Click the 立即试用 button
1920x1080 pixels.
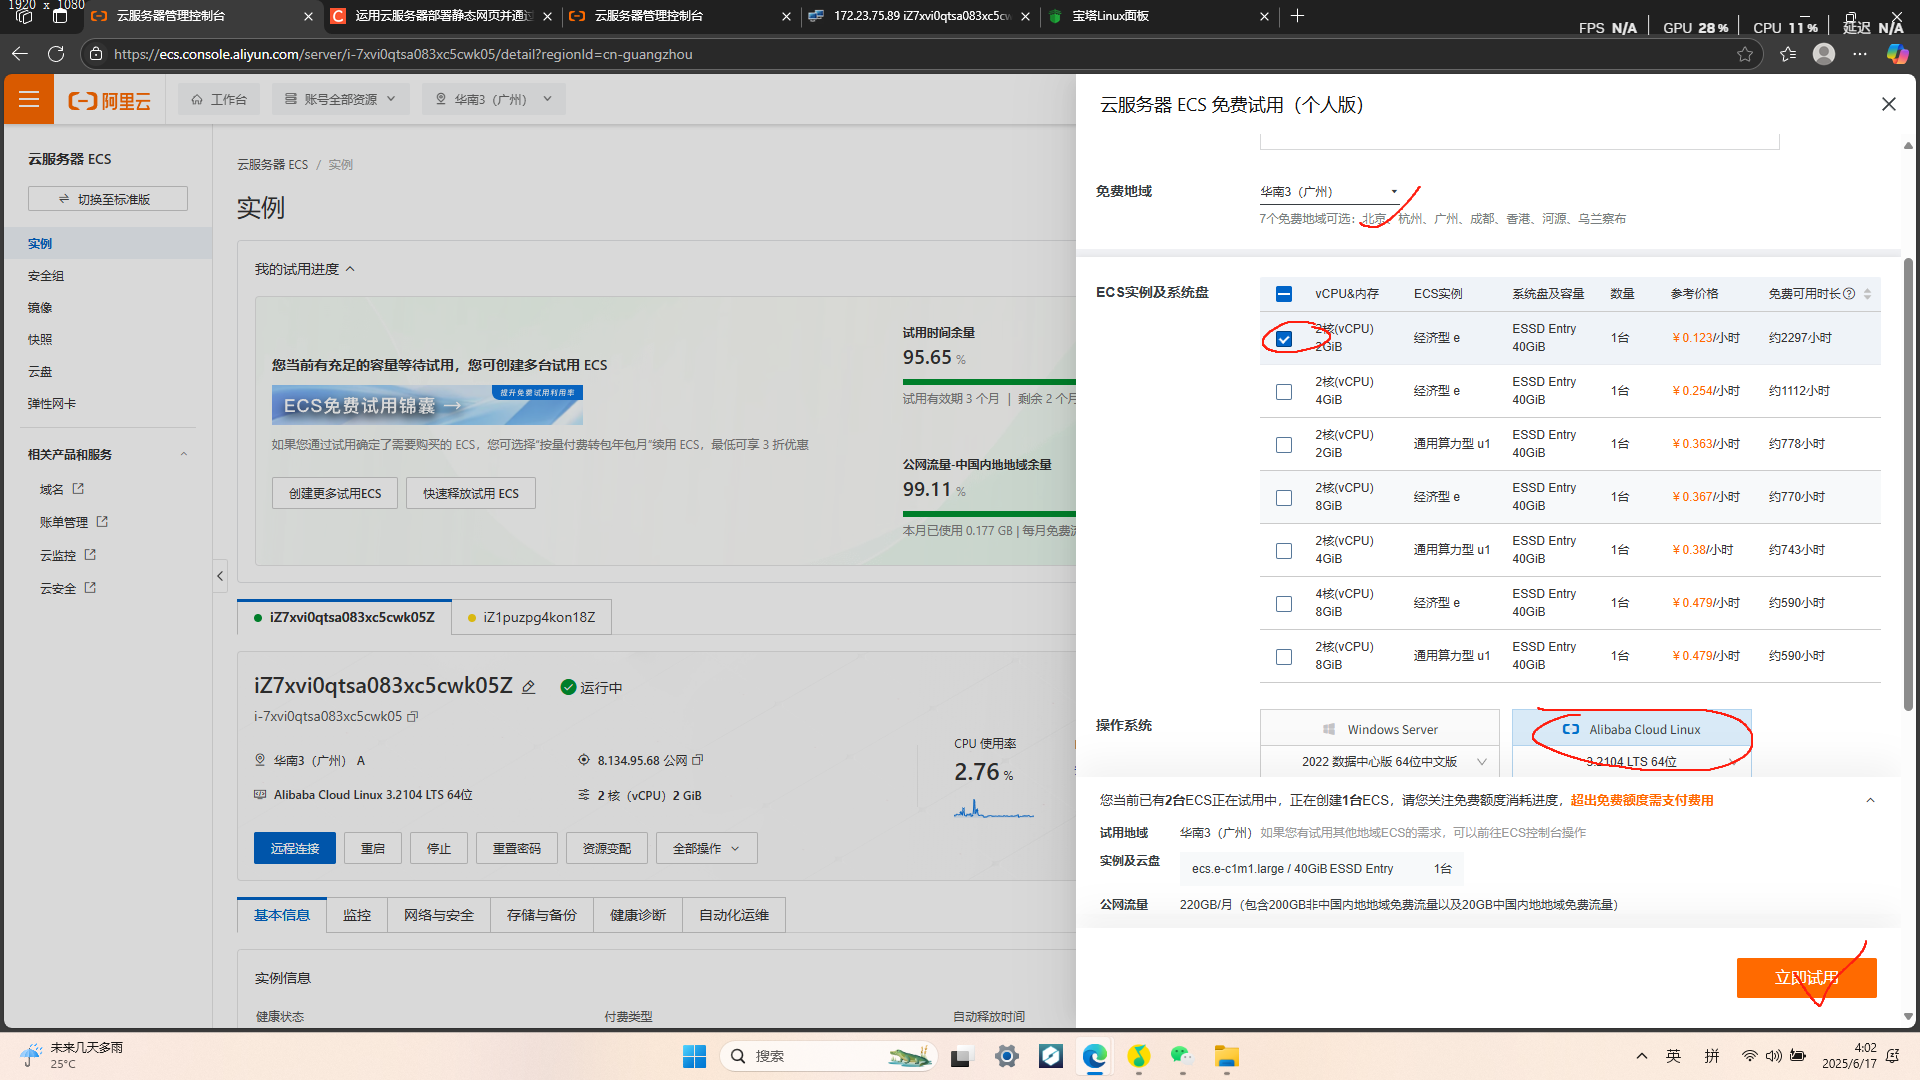[x=1806, y=978]
